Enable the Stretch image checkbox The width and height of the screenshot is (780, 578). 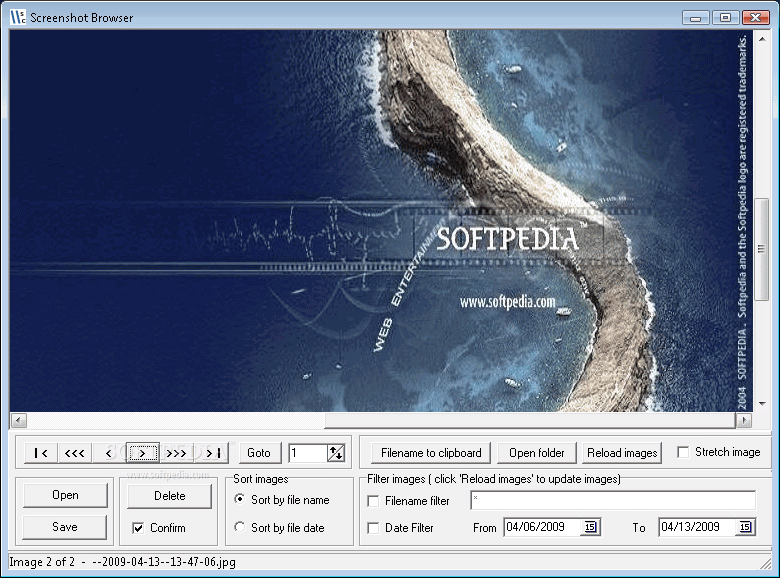[x=683, y=452]
